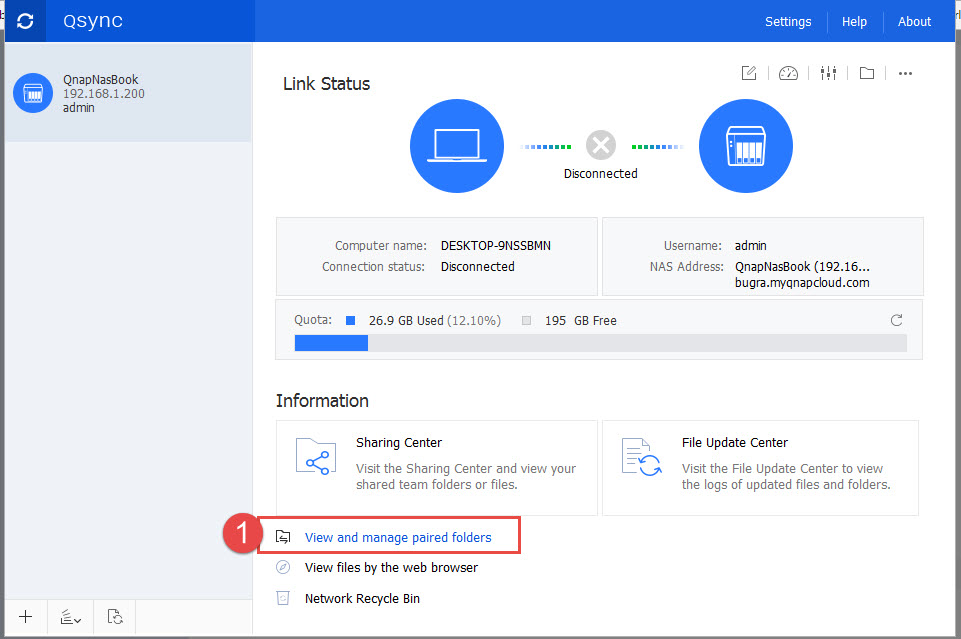This screenshot has width=961, height=639.
Task: Open the sort order dropdown in sidebar footer
Action: 70,617
